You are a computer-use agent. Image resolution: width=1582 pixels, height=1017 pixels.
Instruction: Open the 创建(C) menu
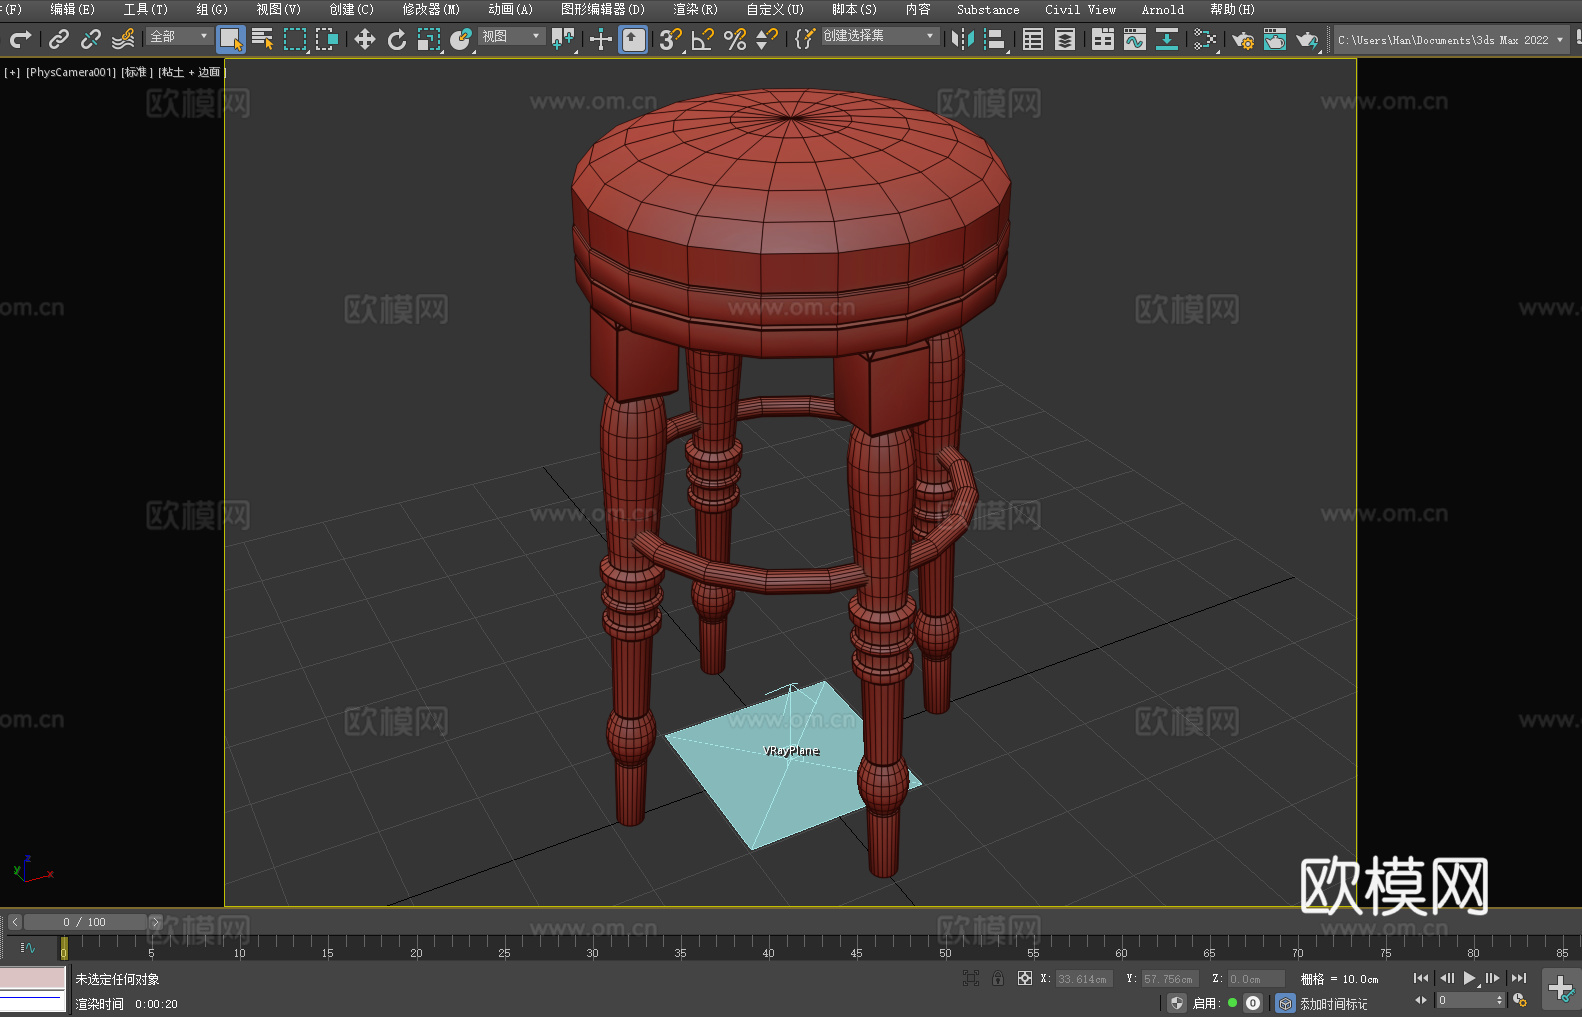click(x=351, y=9)
